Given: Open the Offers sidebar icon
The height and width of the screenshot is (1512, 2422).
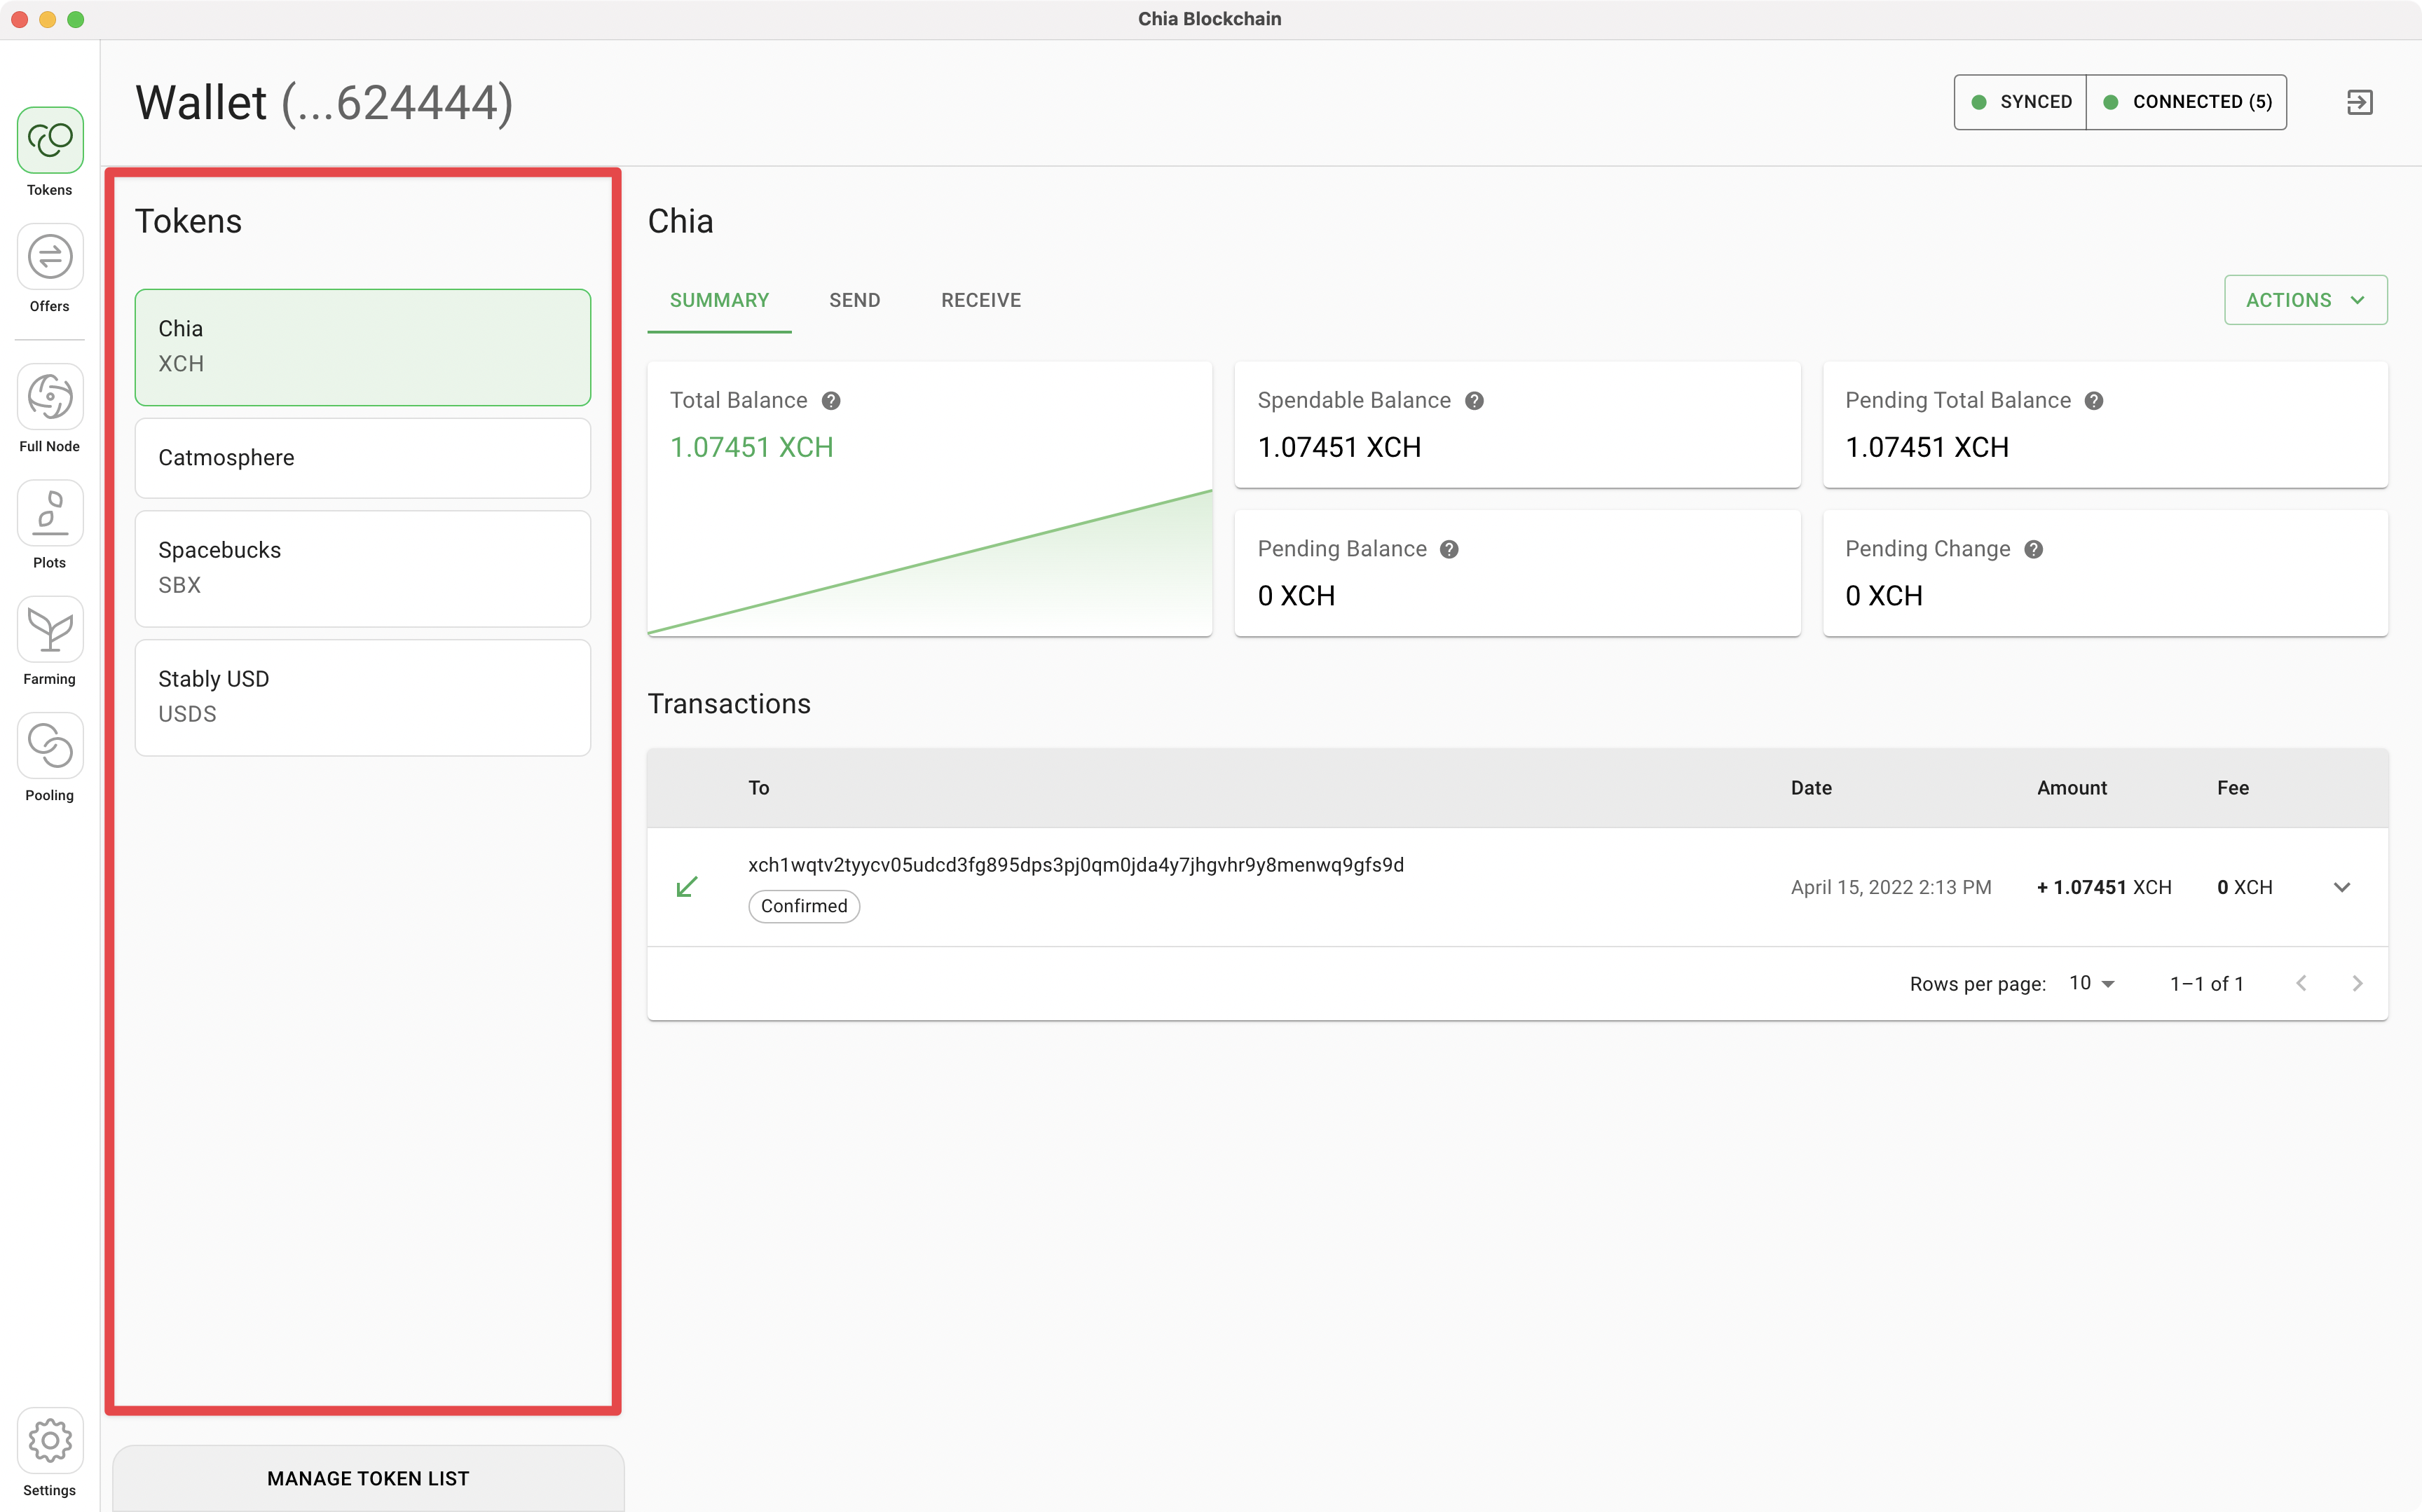Looking at the screenshot, I should [x=50, y=258].
